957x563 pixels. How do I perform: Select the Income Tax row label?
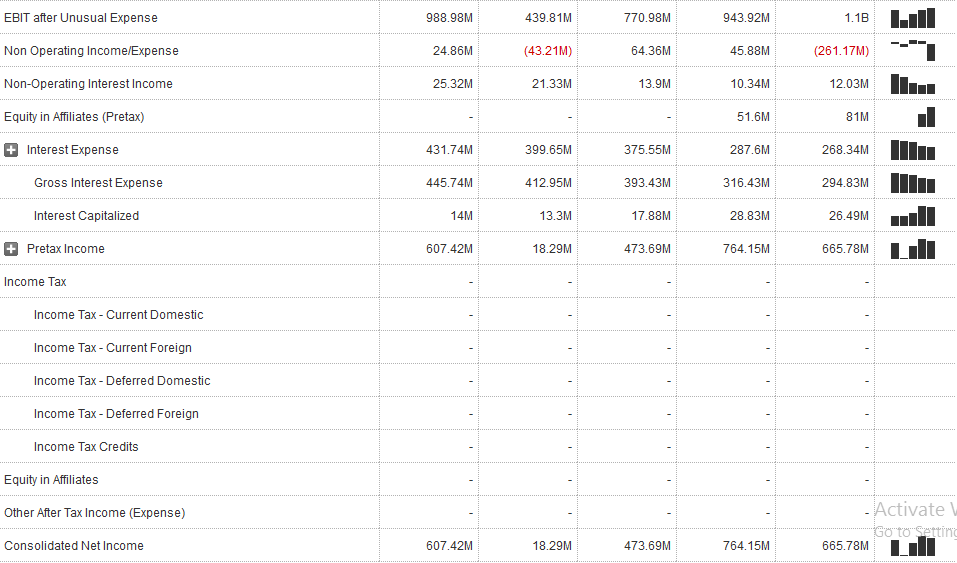tap(35, 282)
